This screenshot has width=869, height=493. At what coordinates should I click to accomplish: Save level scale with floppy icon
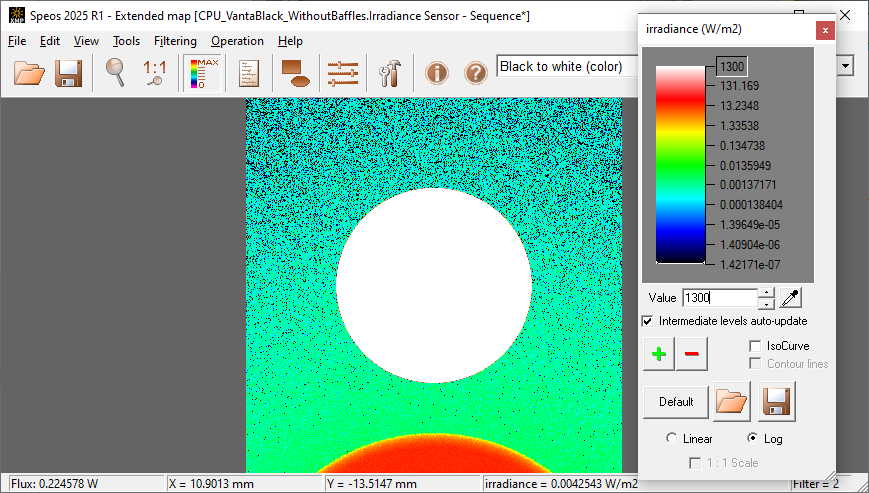click(x=776, y=401)
